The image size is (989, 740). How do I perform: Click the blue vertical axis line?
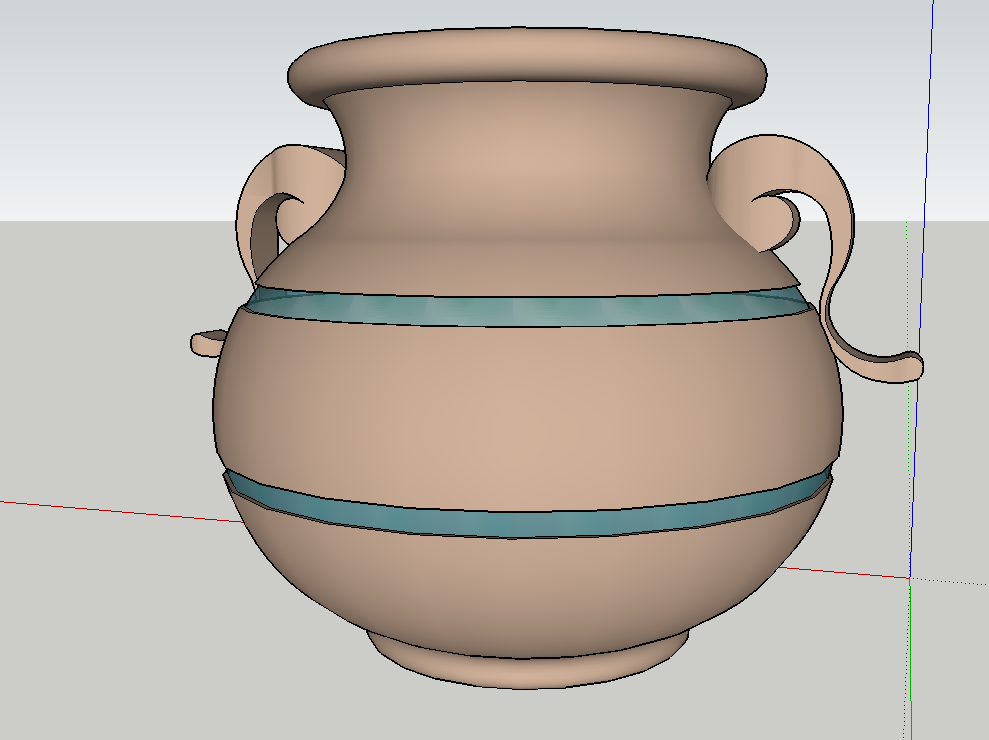pos(922,290)
